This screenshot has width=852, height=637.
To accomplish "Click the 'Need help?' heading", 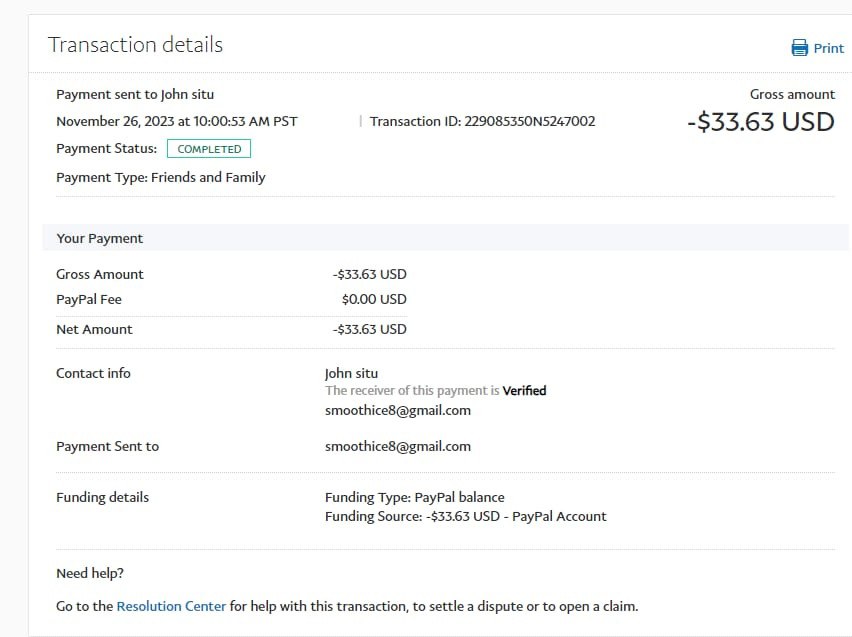I will (x=90, y=573).
